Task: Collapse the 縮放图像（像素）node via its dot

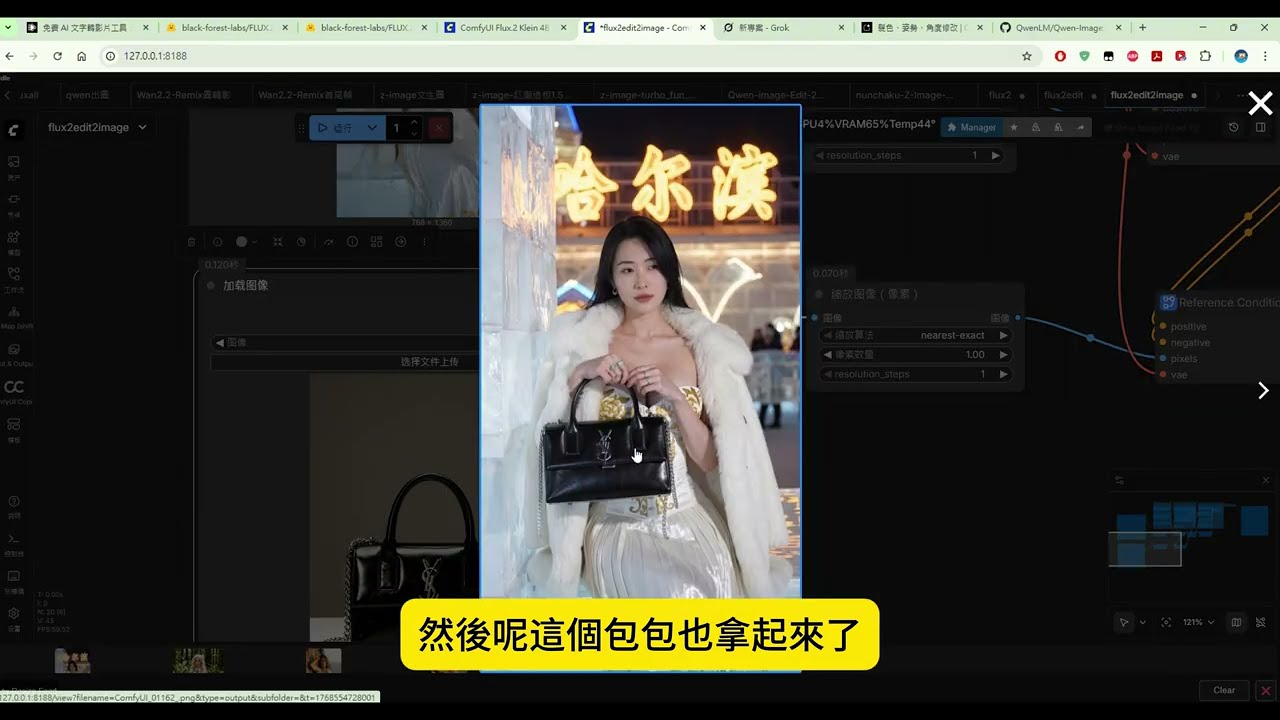Action: coord(819,294)
